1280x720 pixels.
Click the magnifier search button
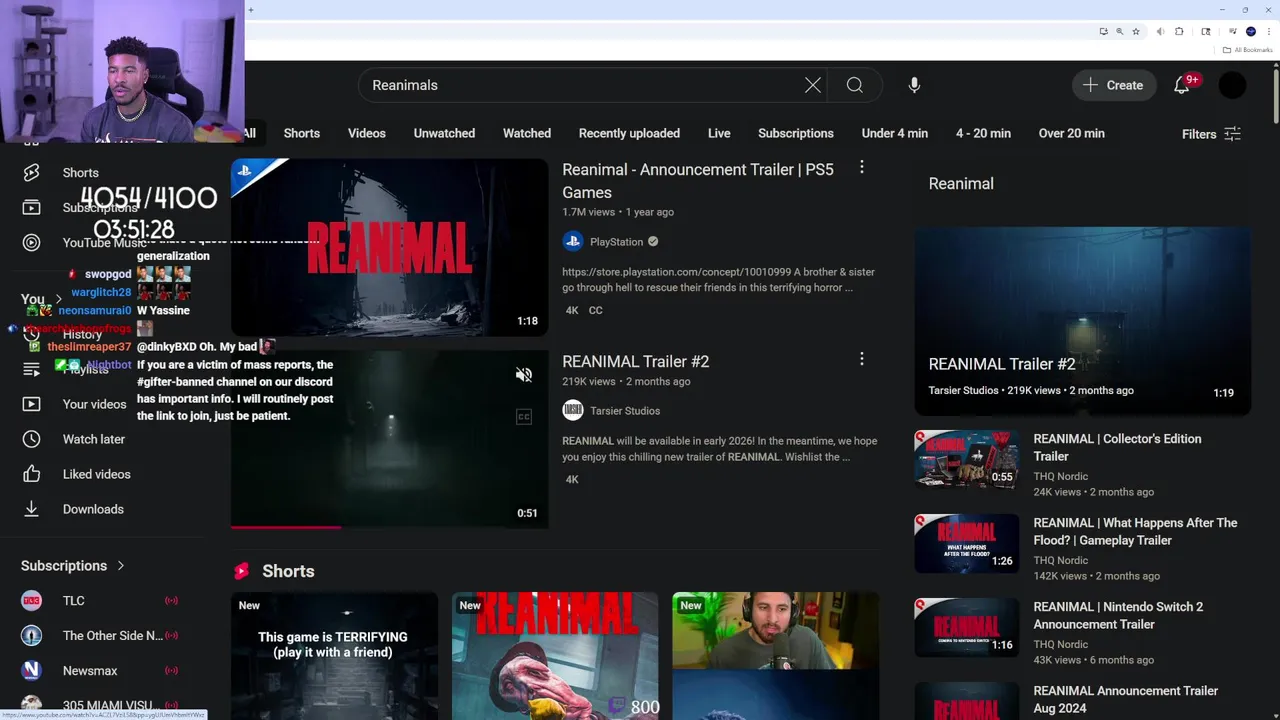tap(854, 85)
